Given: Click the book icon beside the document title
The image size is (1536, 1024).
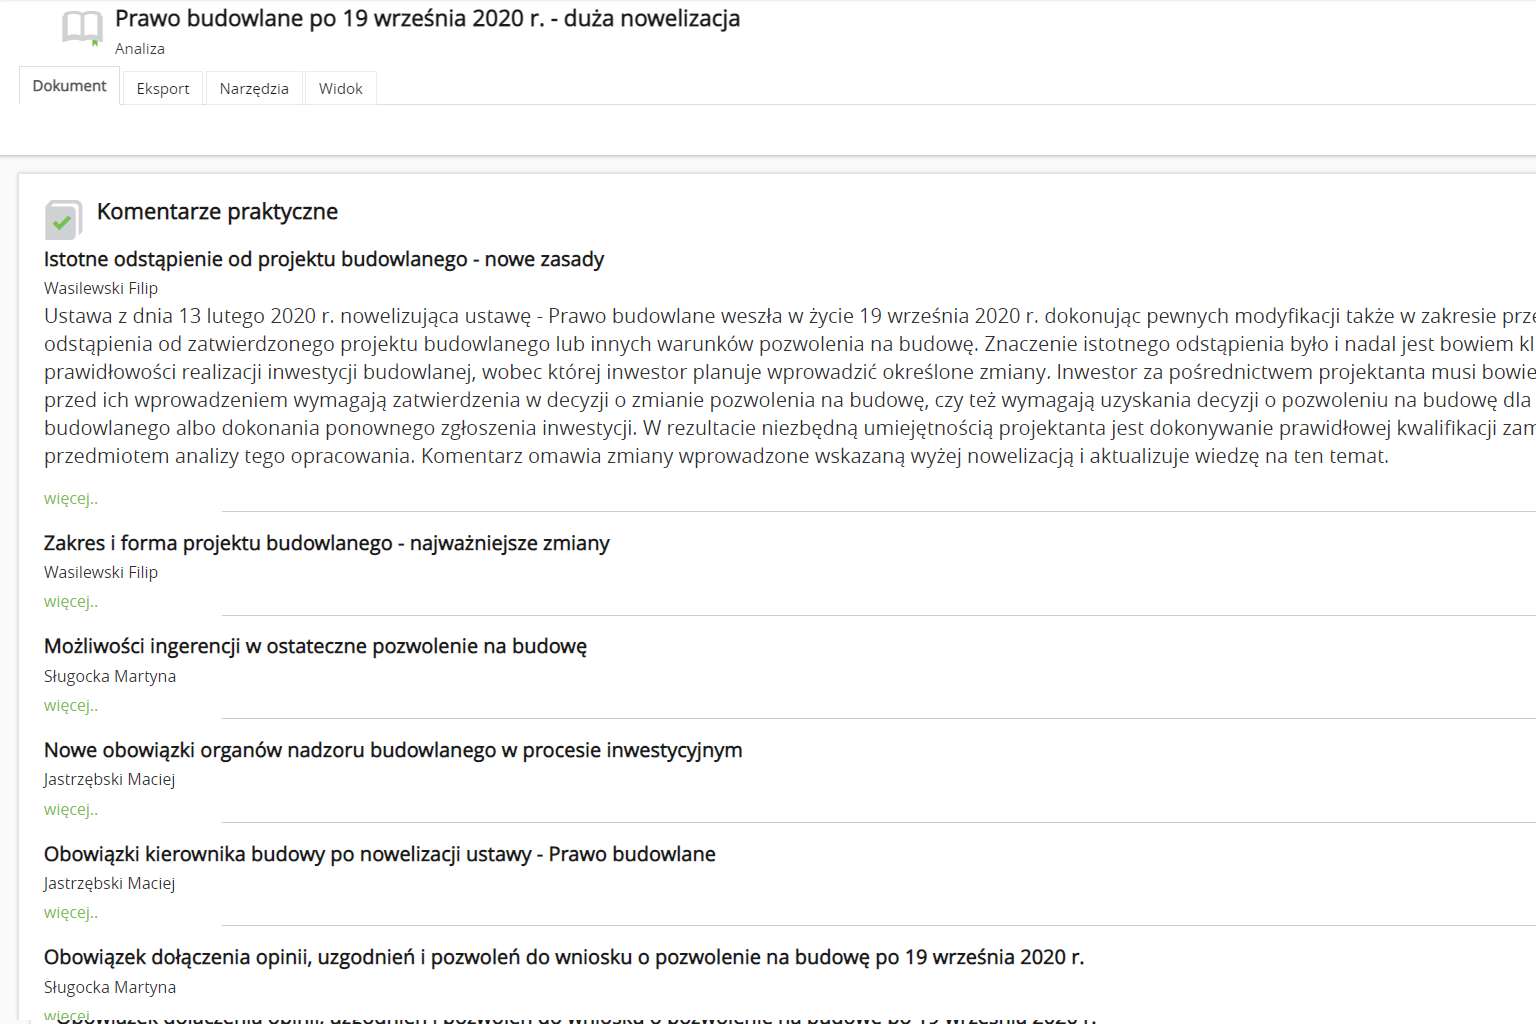Looking at the screenshot, I should 82,28.
